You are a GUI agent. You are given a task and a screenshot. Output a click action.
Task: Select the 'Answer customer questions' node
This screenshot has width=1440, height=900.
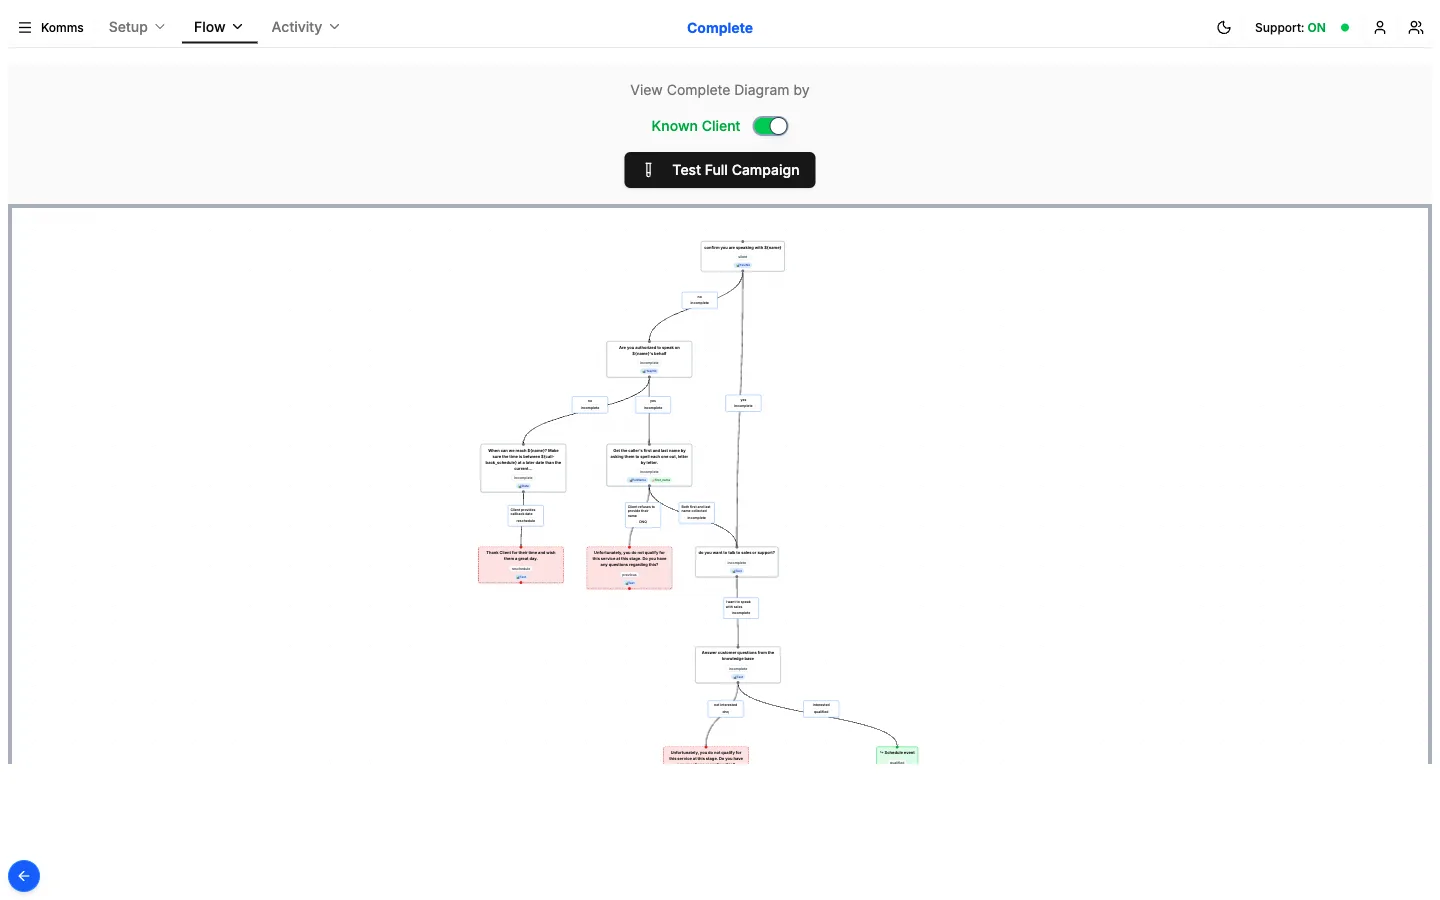(738, 665)
